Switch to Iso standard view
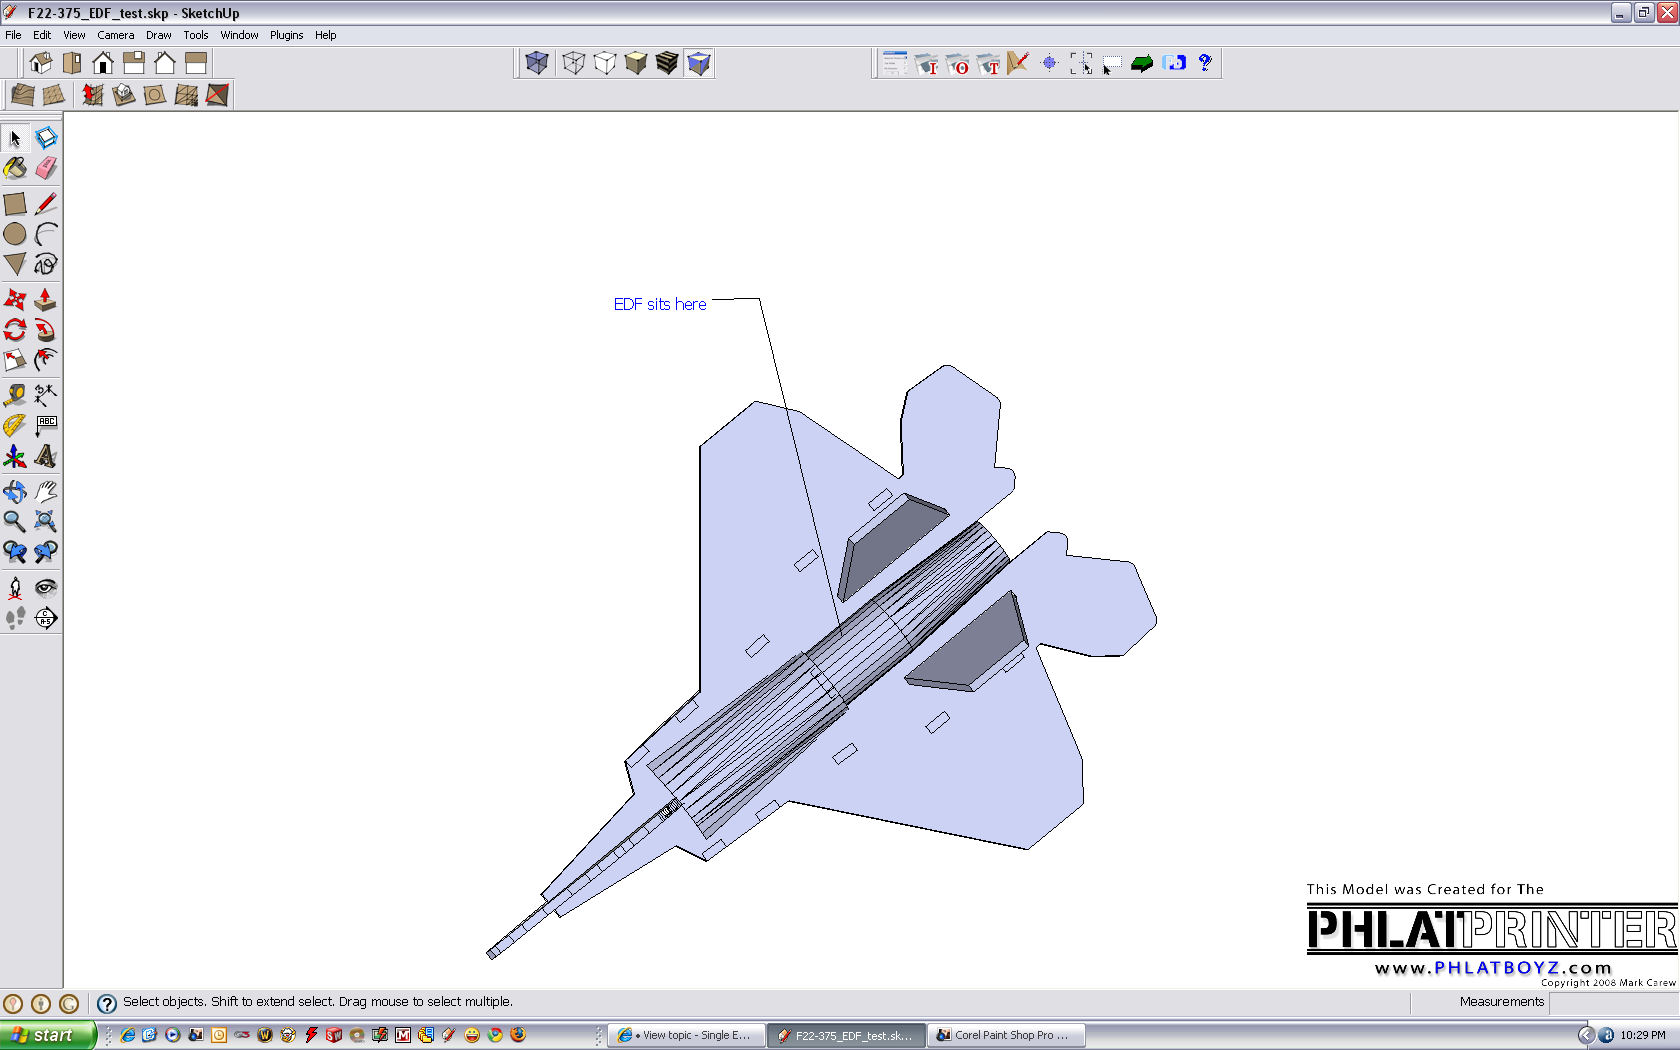1680x1050 pixels. pyautogui.click(x=41, y=63)
